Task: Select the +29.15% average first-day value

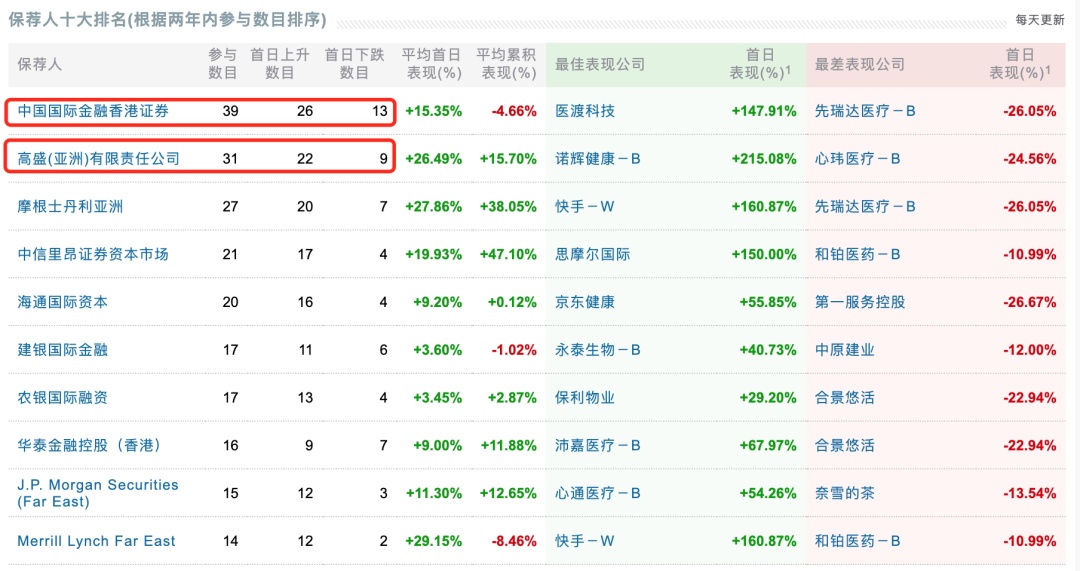Action: 433,541
